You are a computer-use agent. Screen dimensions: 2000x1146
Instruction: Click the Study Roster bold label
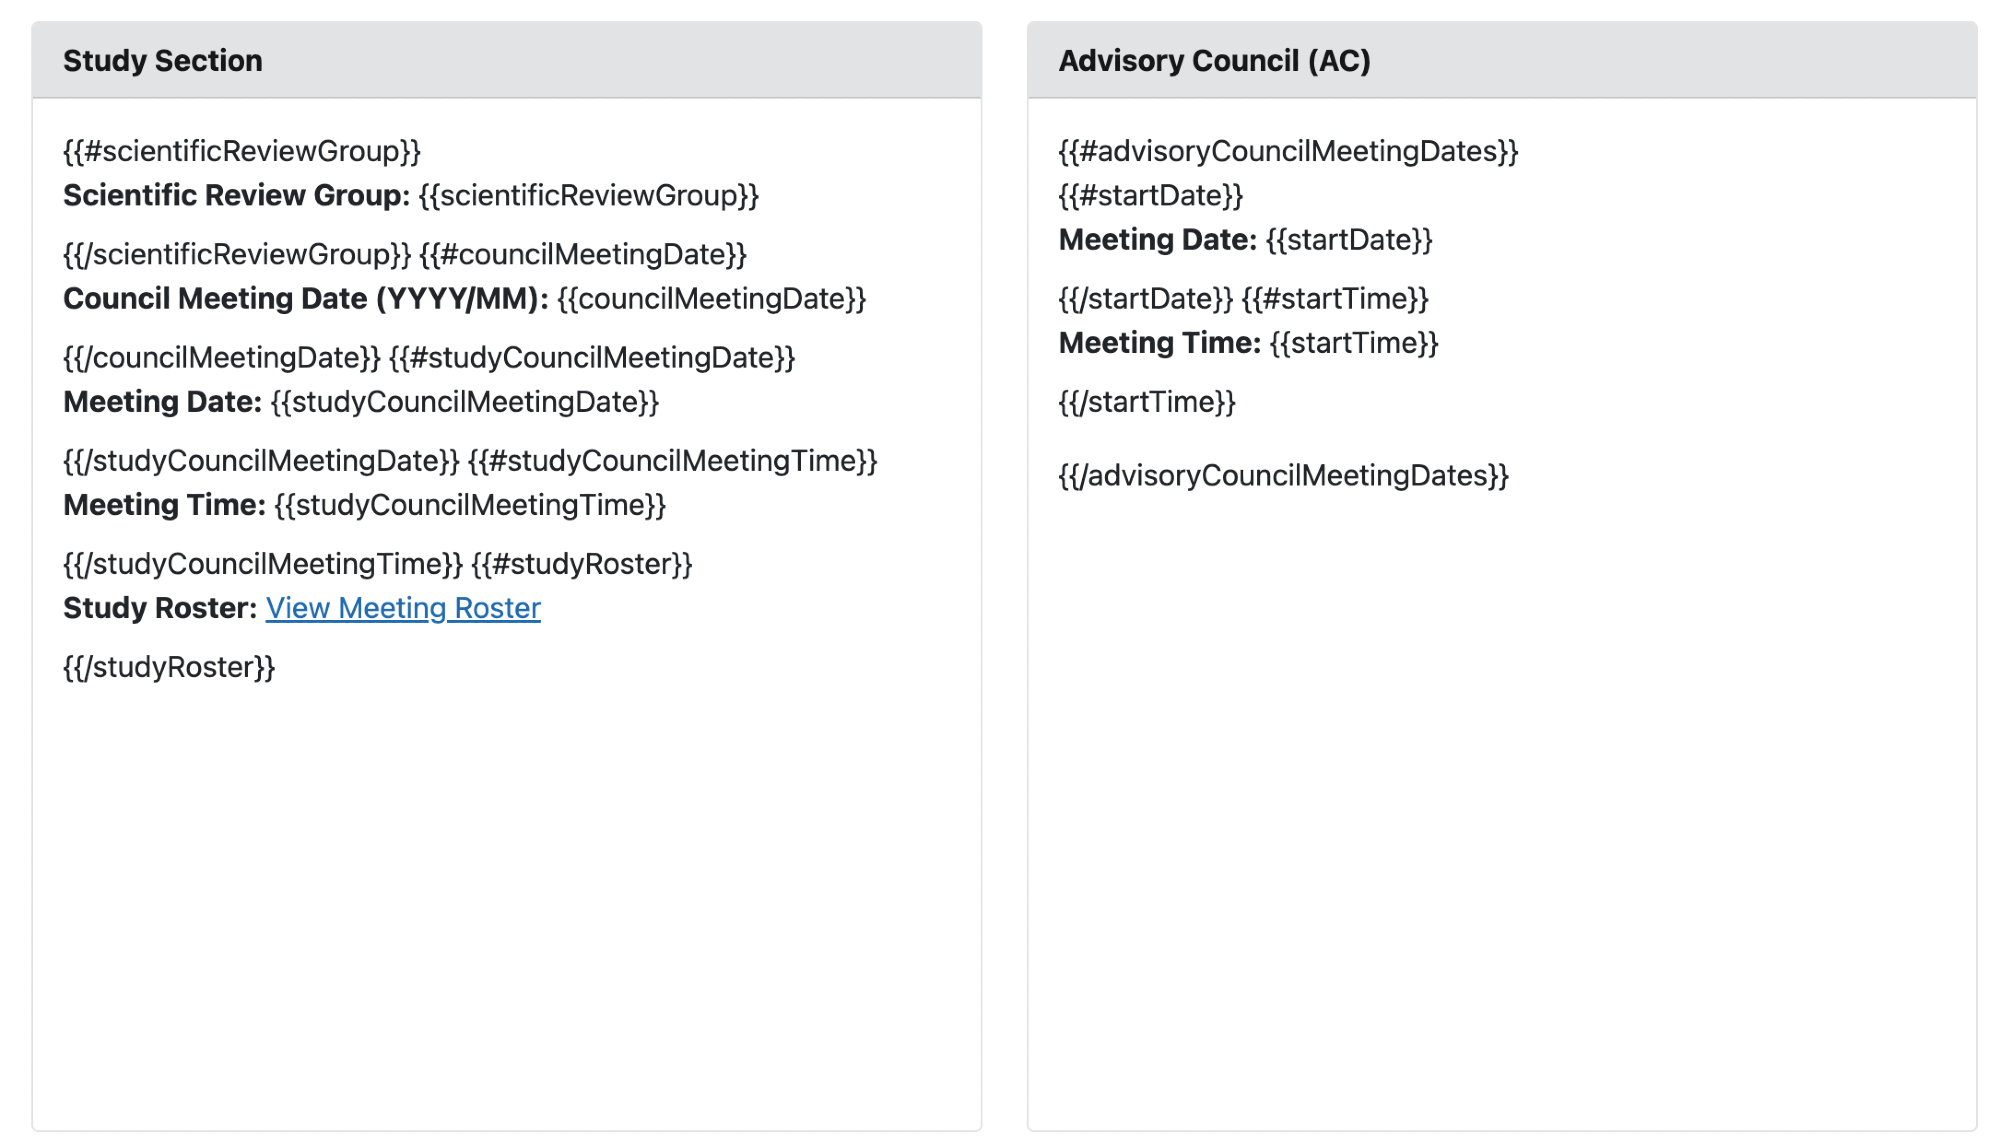point(160,608)
